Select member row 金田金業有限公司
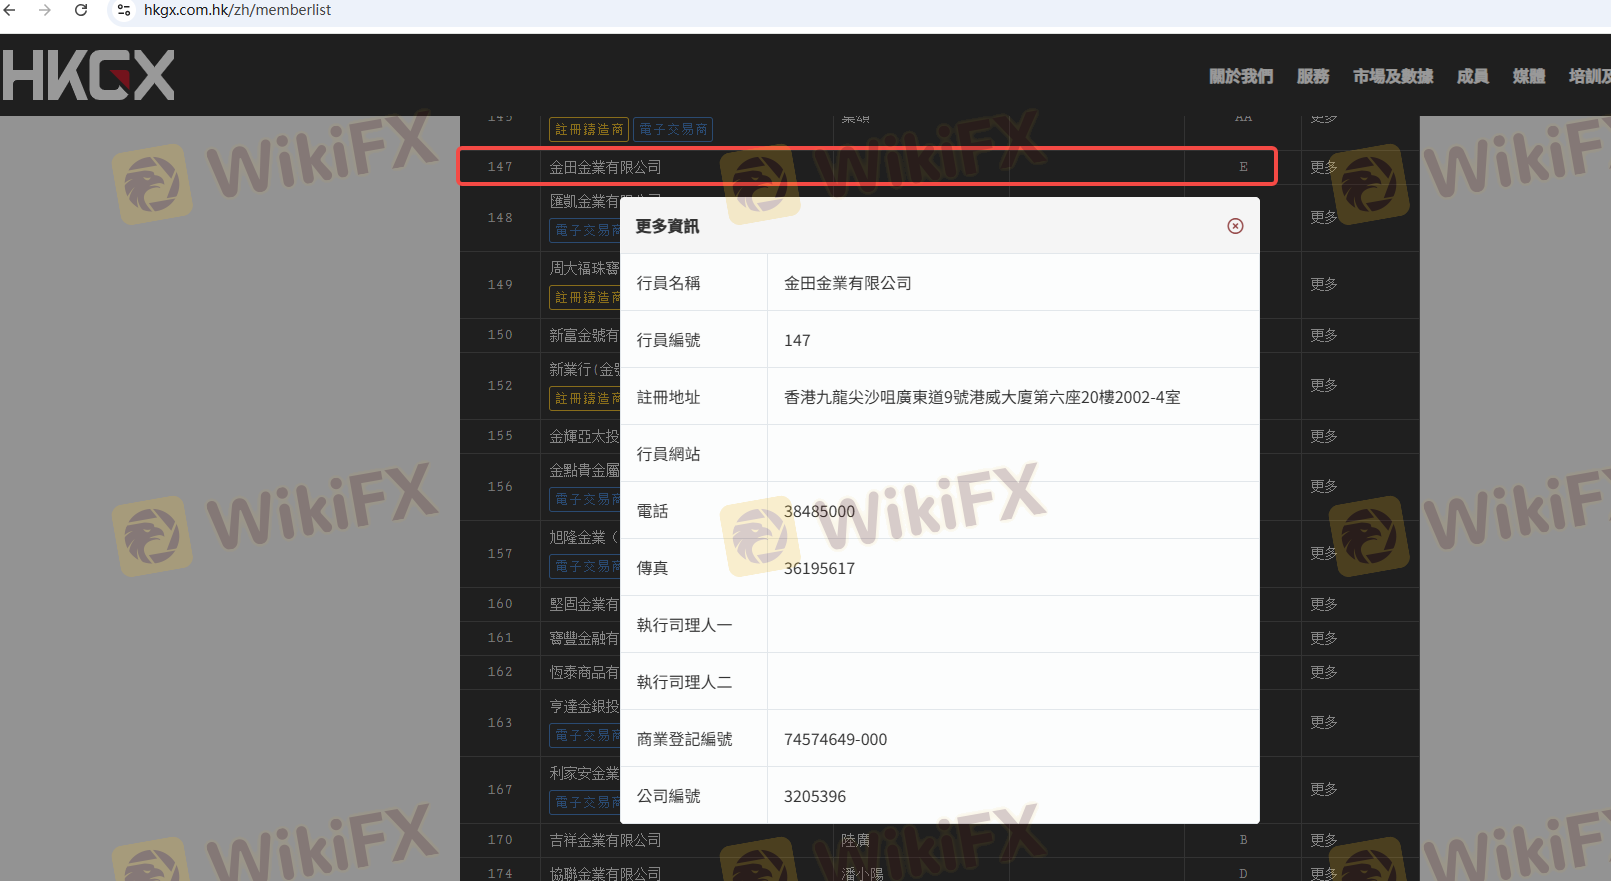This screenshot has height=881, width=1611. pyautogui.click(x=605, y=167)
